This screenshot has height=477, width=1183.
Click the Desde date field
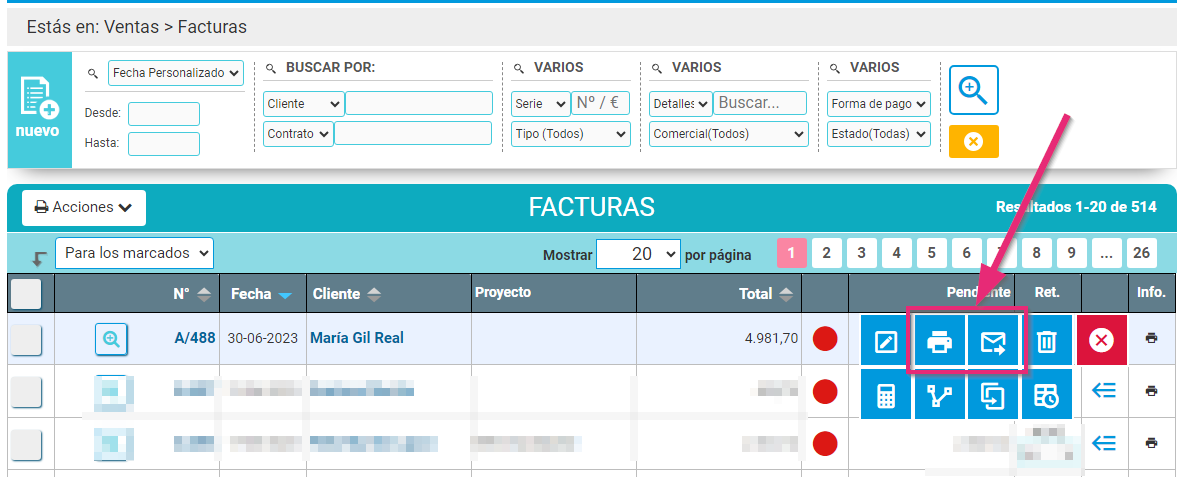click(164, 114)
